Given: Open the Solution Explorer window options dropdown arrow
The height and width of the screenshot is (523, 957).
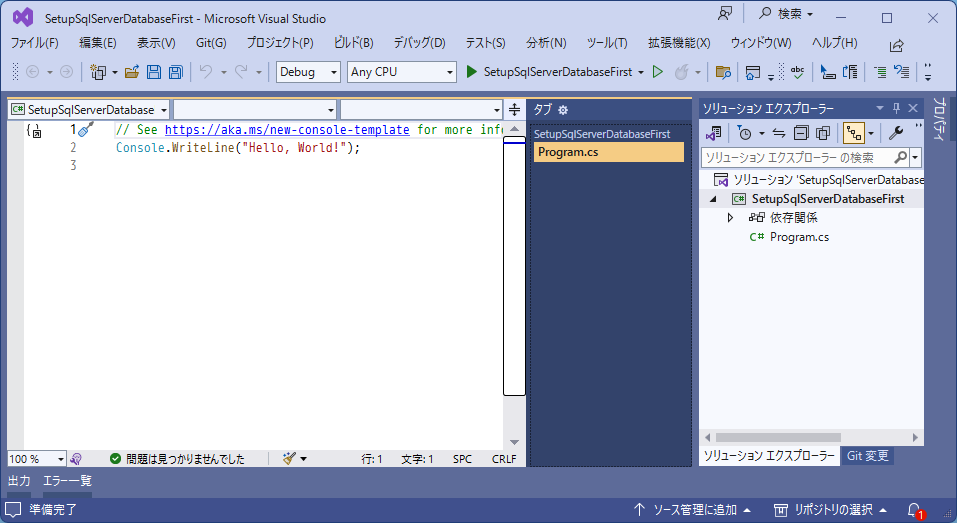Looking at the screenshot, I should [879, 108].
